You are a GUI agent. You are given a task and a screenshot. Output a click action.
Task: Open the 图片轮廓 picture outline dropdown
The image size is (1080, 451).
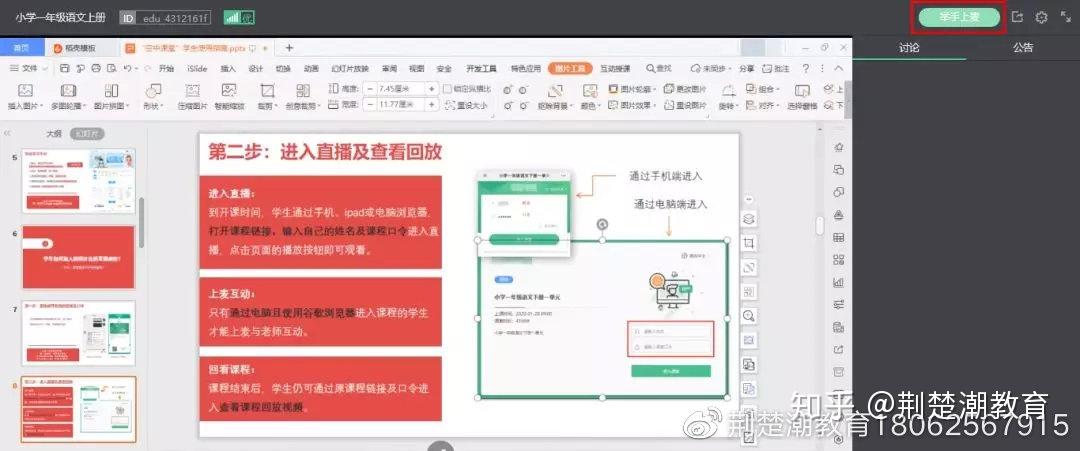pyautogui.click(x=632, y=89)
